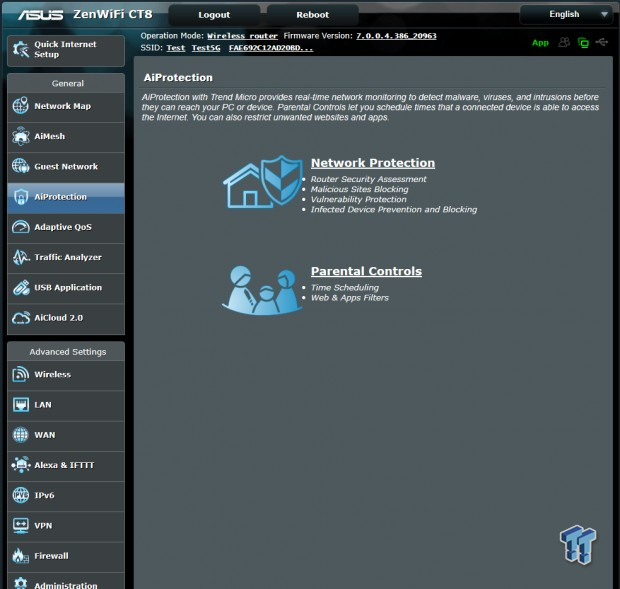This screenshot has height=589, width=620.
Task: Click the USB status icon in header
Action: [x=602, y=42]
